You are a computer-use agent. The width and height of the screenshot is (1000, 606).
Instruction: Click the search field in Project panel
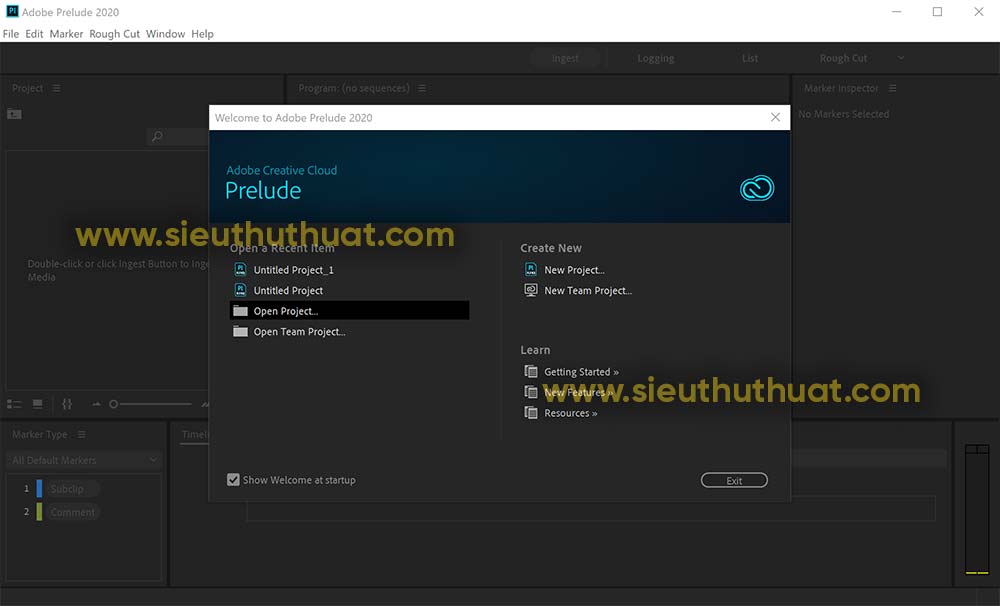click(x=179, y=136)
